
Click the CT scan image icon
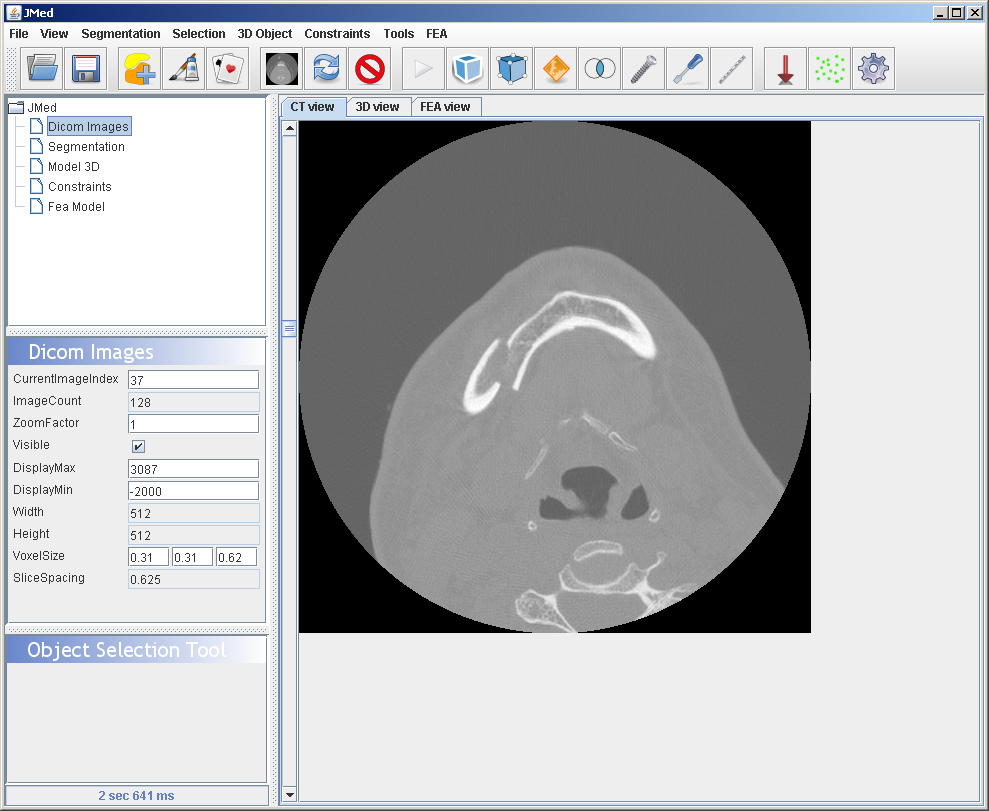283,69
